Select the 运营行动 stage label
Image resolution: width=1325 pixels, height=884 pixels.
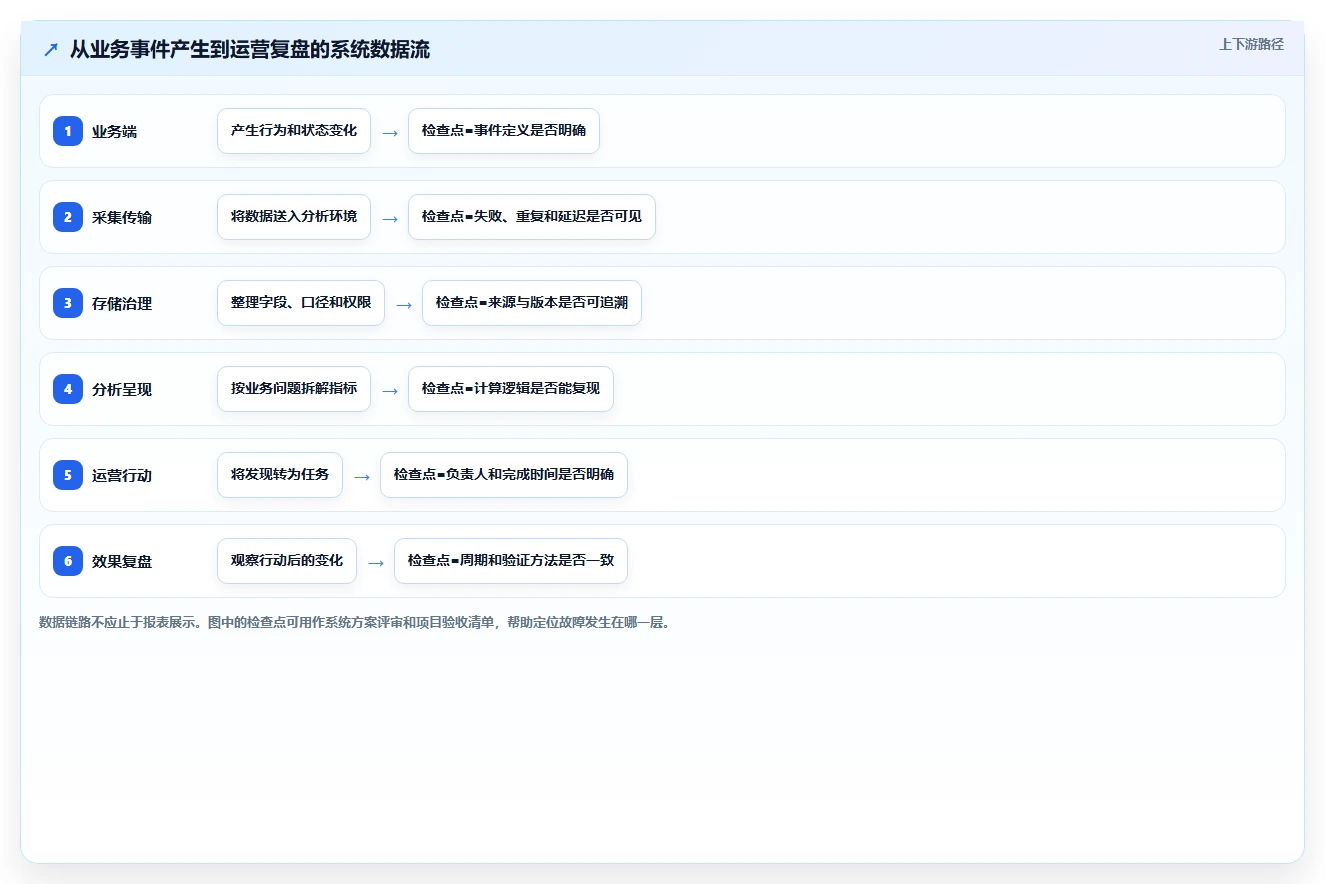pyautogui.click(x=122, y=475)
